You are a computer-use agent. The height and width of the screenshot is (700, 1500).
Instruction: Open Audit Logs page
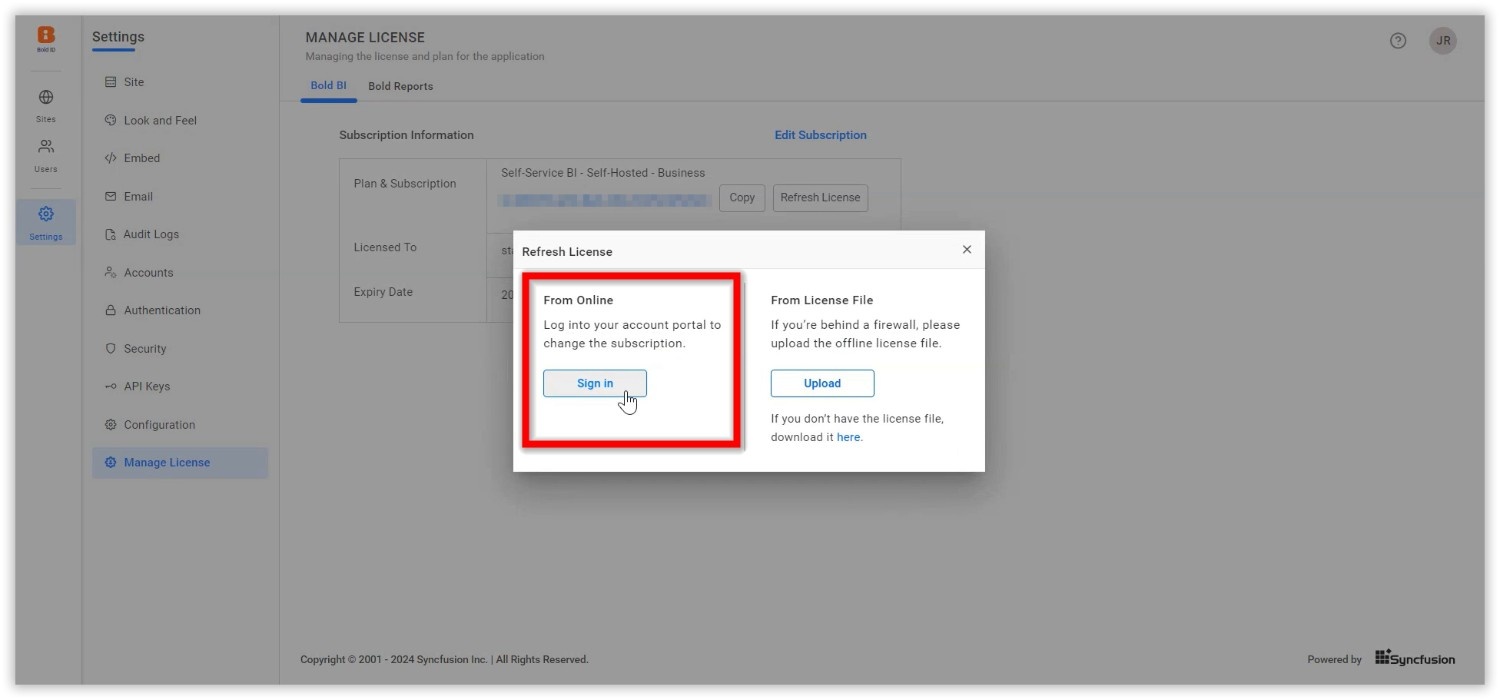click(x=150, y=234)
